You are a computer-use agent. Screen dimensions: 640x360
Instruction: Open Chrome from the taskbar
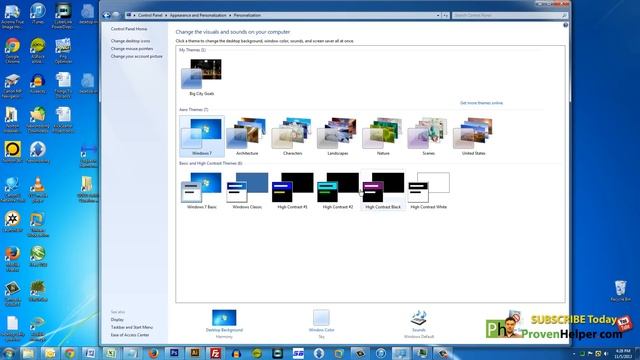pos(70,353)
